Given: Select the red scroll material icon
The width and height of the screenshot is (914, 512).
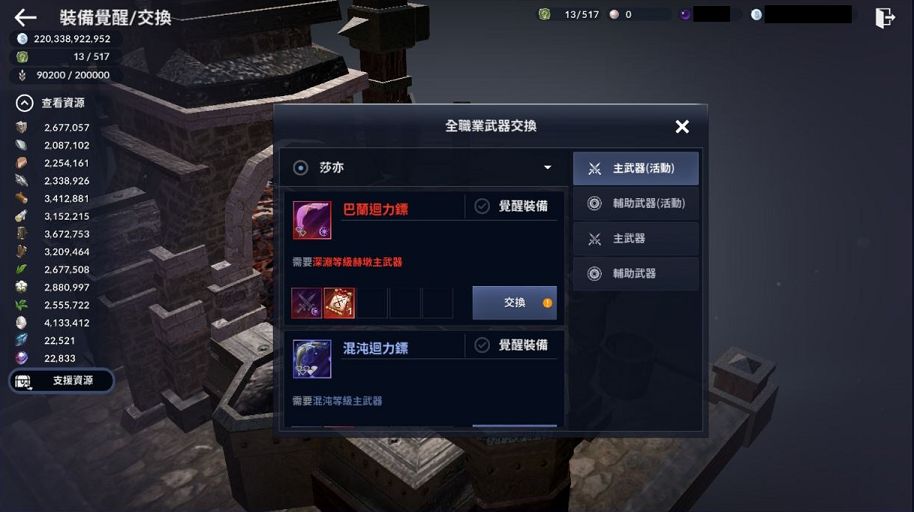Looking at the screenshot, I should point(339,303).
